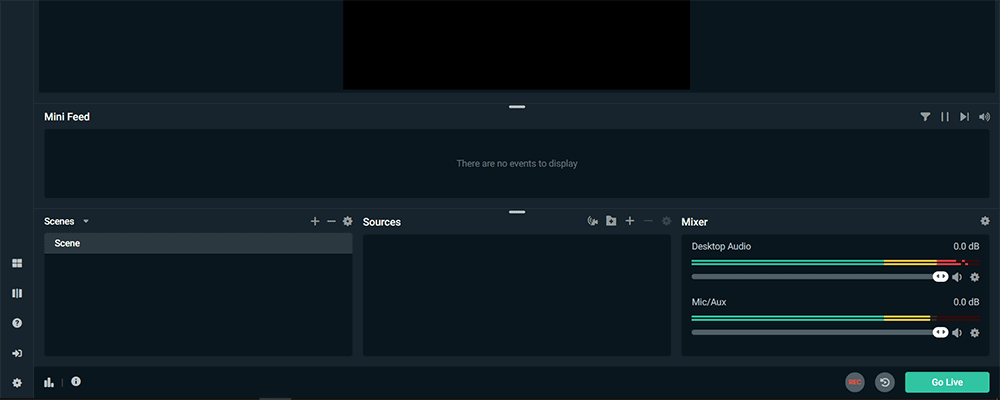Expand the Scenes collection dropdown arrow
Image resolution: width=1000 pixels, height=400 pixels.
point(86,221)
